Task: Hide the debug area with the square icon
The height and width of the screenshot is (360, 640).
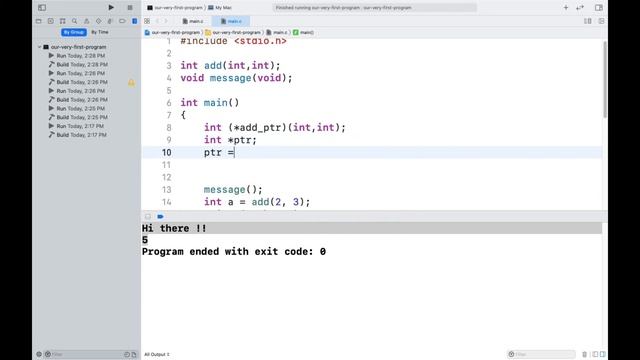Action: (148, 216)
